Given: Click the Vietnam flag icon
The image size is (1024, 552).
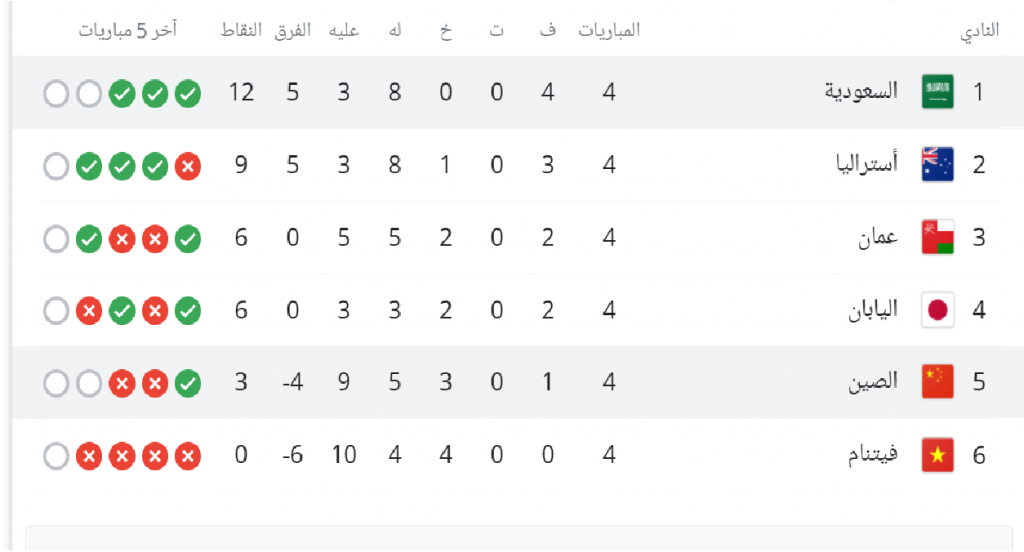Looking at the screenshot, I should tap(937, 455).
